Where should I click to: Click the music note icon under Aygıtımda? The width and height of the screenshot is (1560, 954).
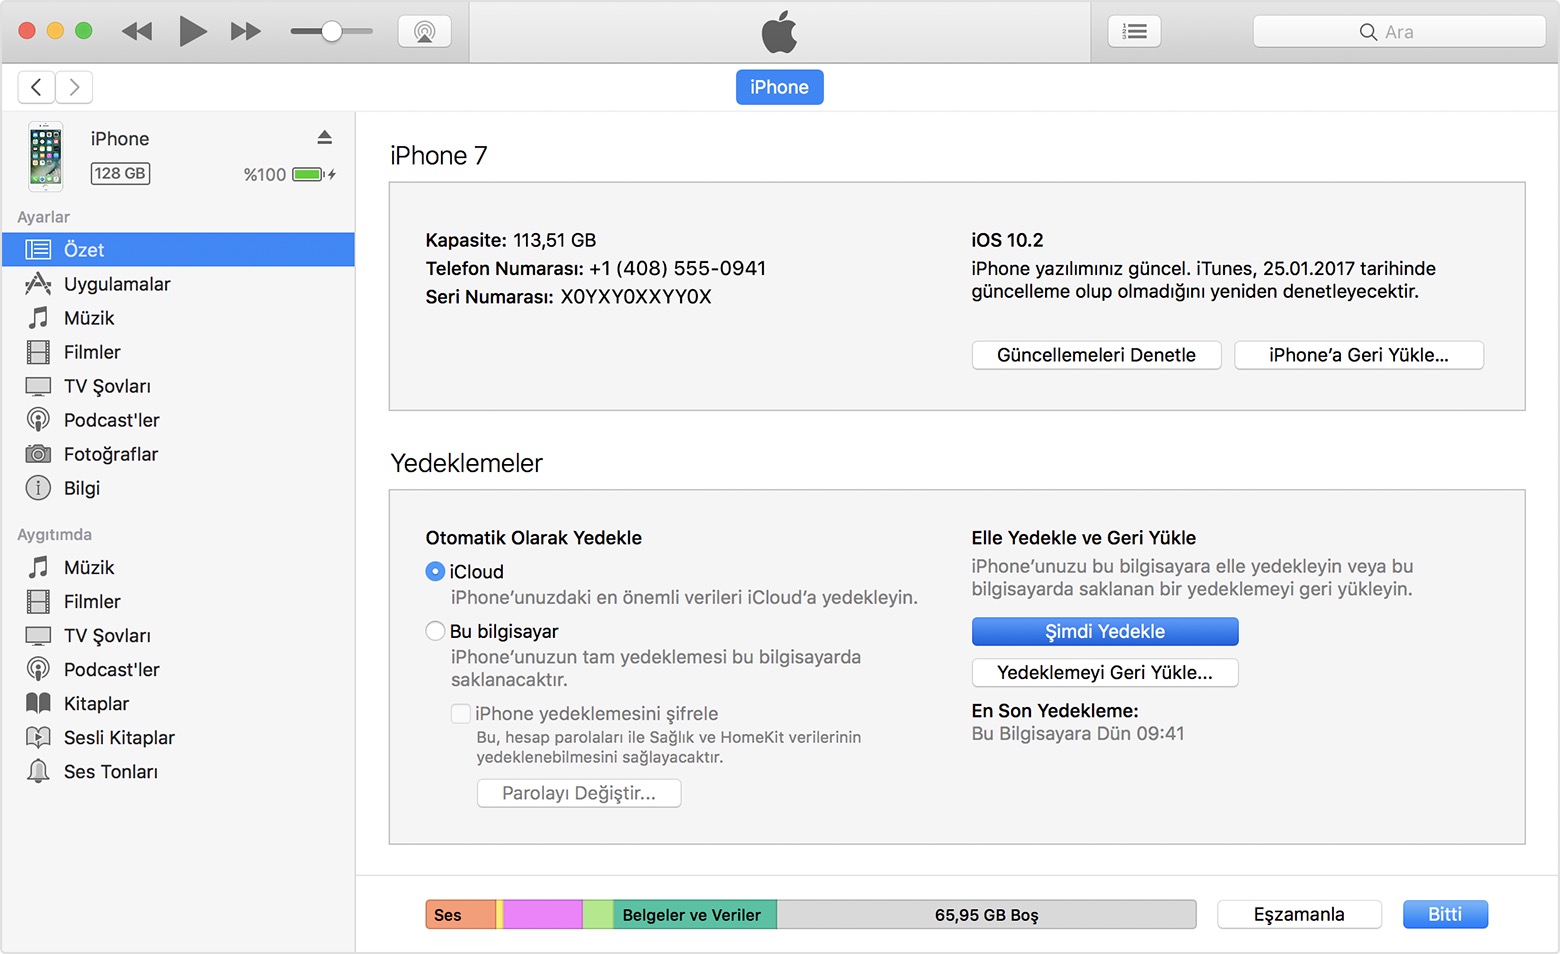(38, 567)
